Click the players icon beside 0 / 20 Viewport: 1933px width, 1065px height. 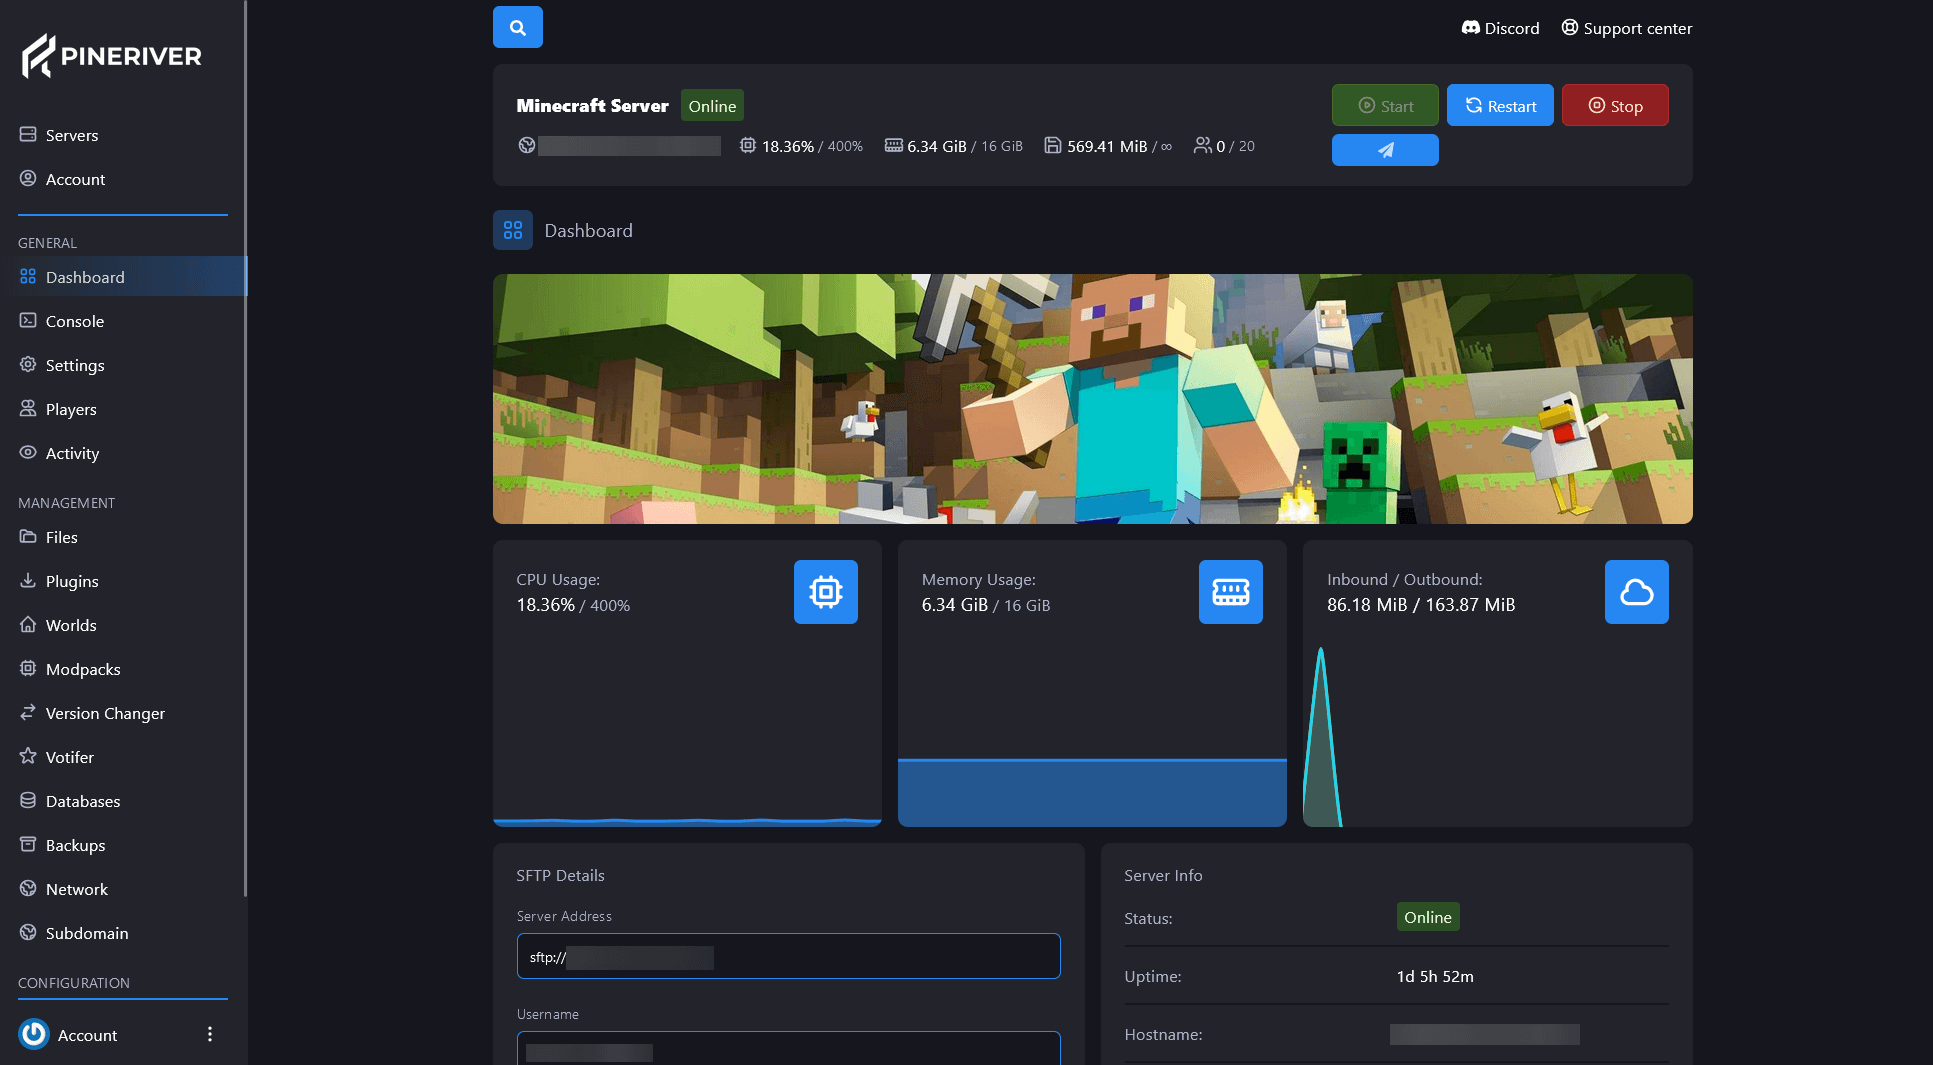1203,145
